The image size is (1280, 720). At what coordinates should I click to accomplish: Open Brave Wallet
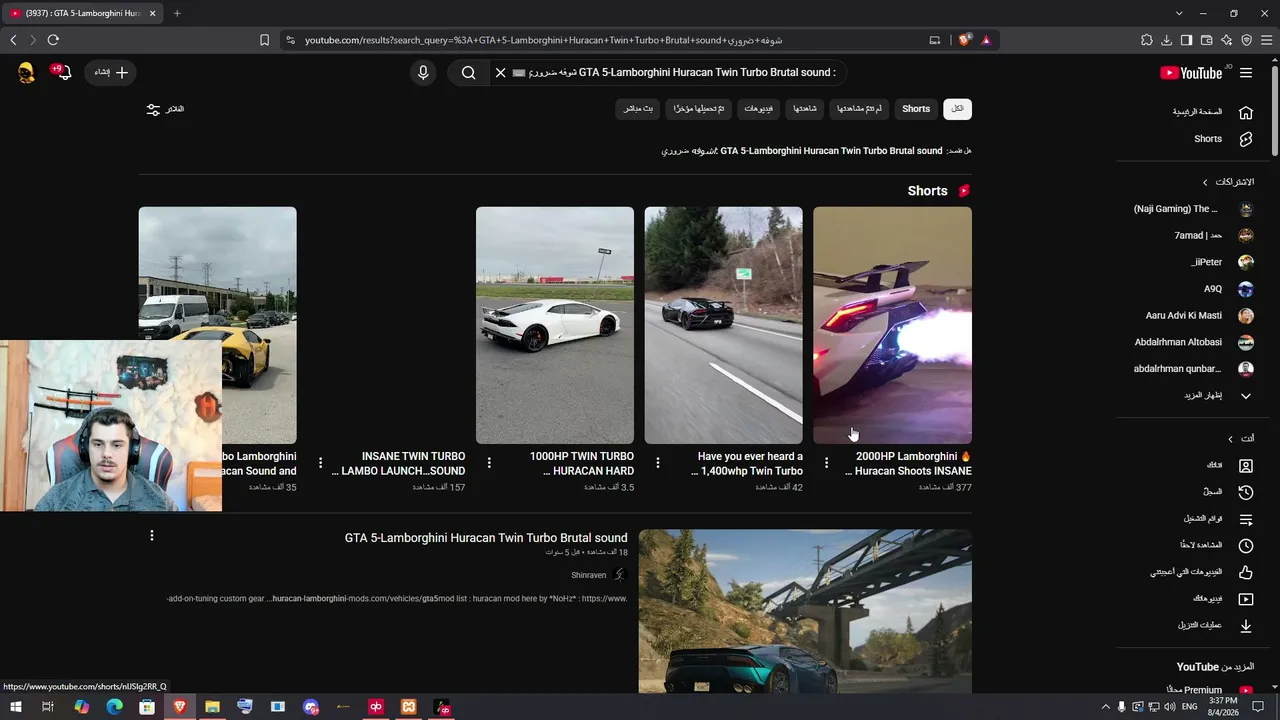[1206, 40]
